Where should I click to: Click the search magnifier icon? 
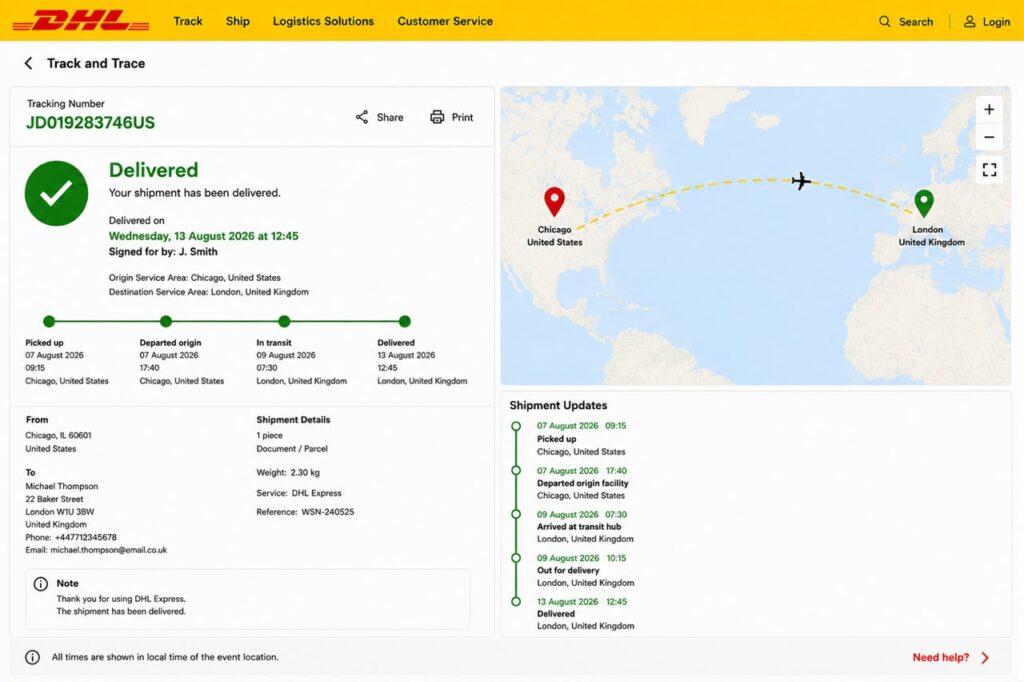click(x=884, y=22)
